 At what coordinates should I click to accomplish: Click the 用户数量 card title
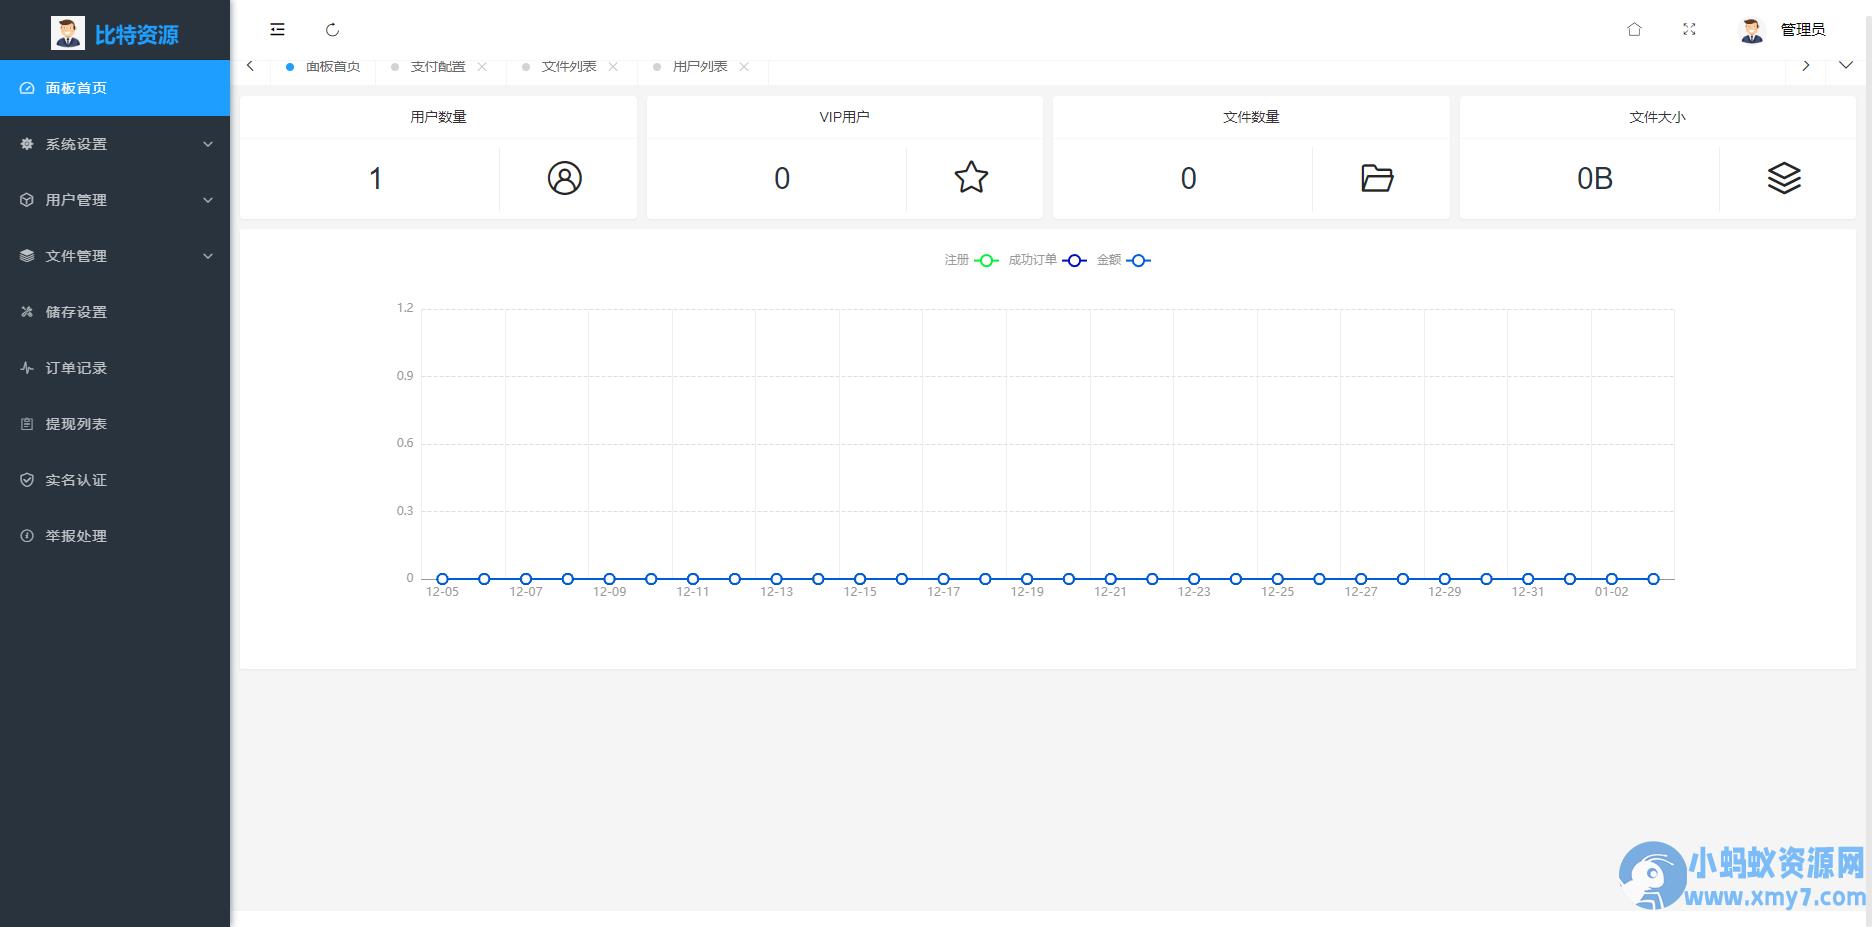click(x=438, y=117)
